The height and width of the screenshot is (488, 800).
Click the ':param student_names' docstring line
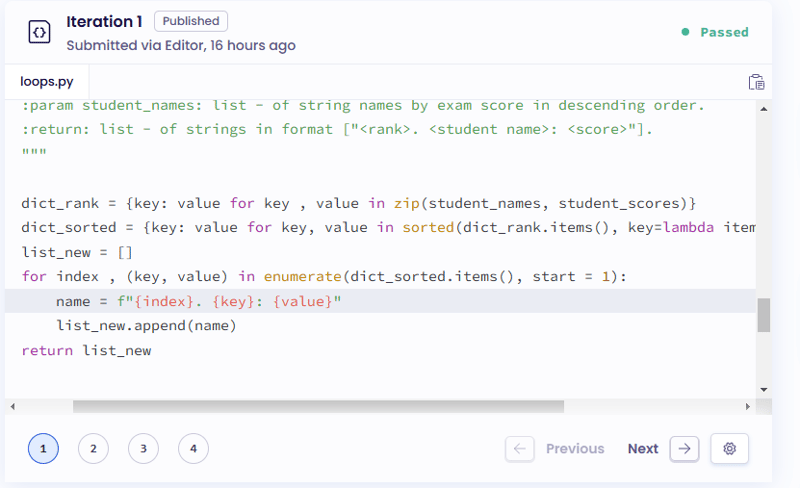[x=363, y=106]
